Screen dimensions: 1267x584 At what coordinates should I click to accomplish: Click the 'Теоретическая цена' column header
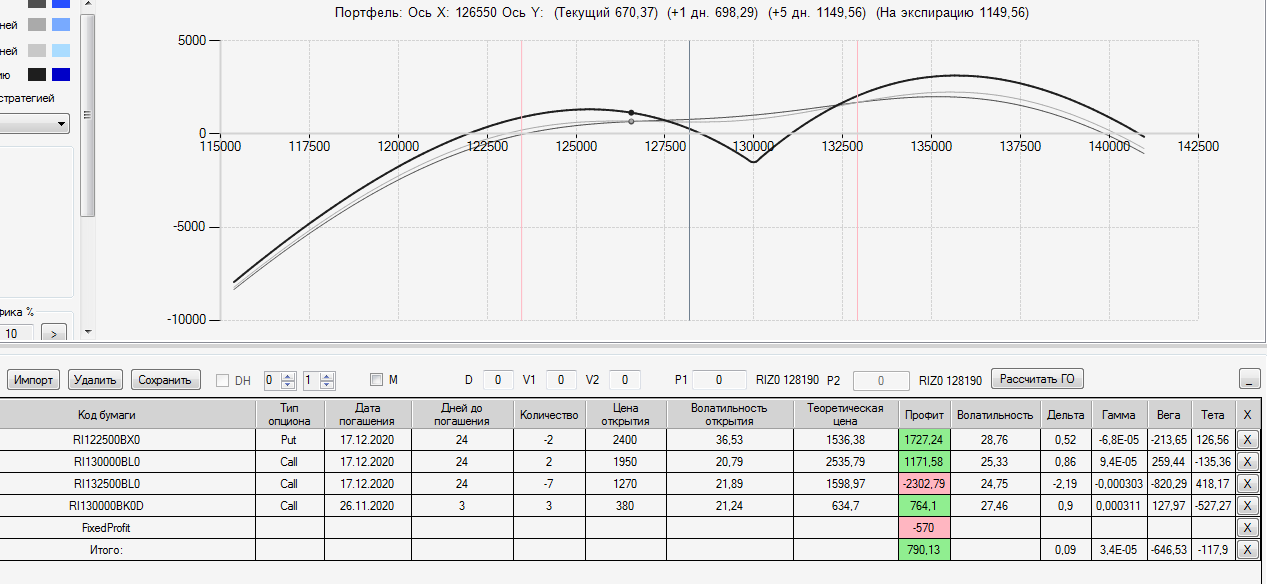(845, 414)
